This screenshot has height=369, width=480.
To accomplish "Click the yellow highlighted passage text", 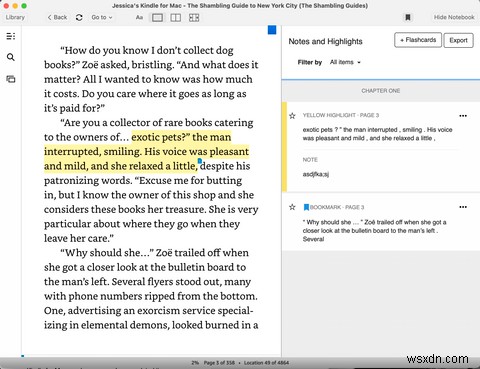I will [x=147, y=152].
